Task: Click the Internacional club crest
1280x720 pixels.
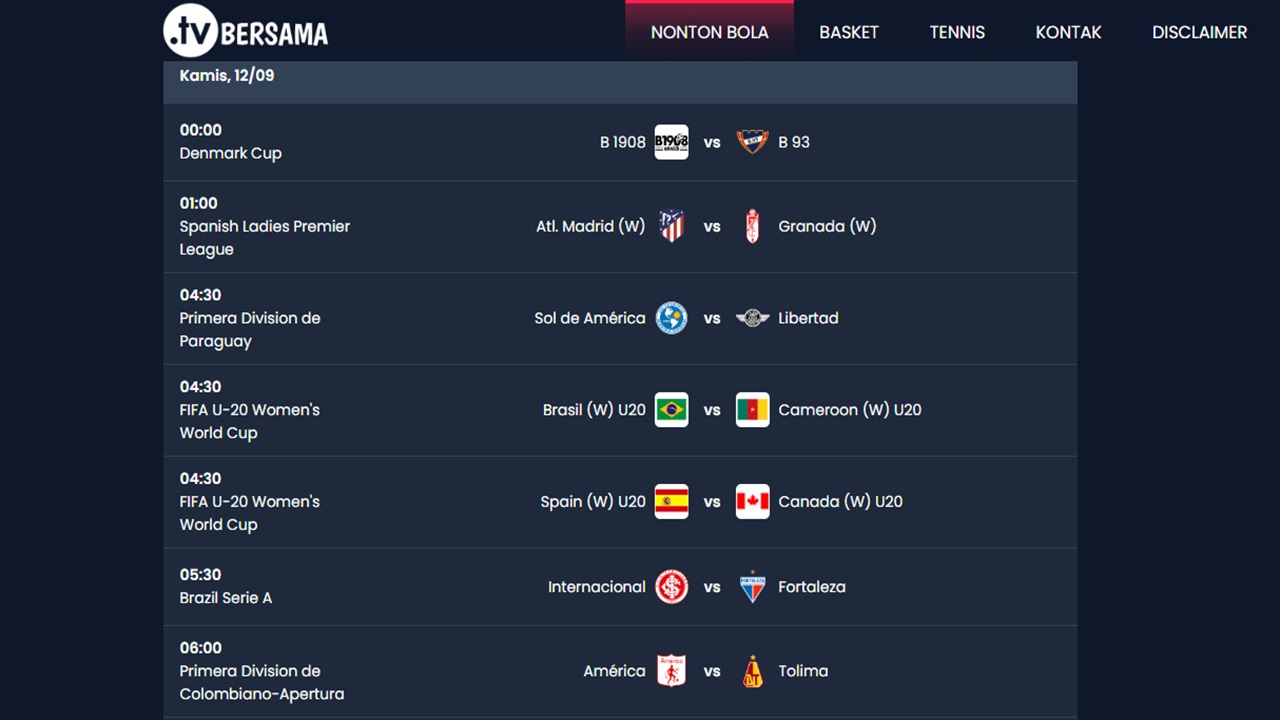Action: [671, 587]
